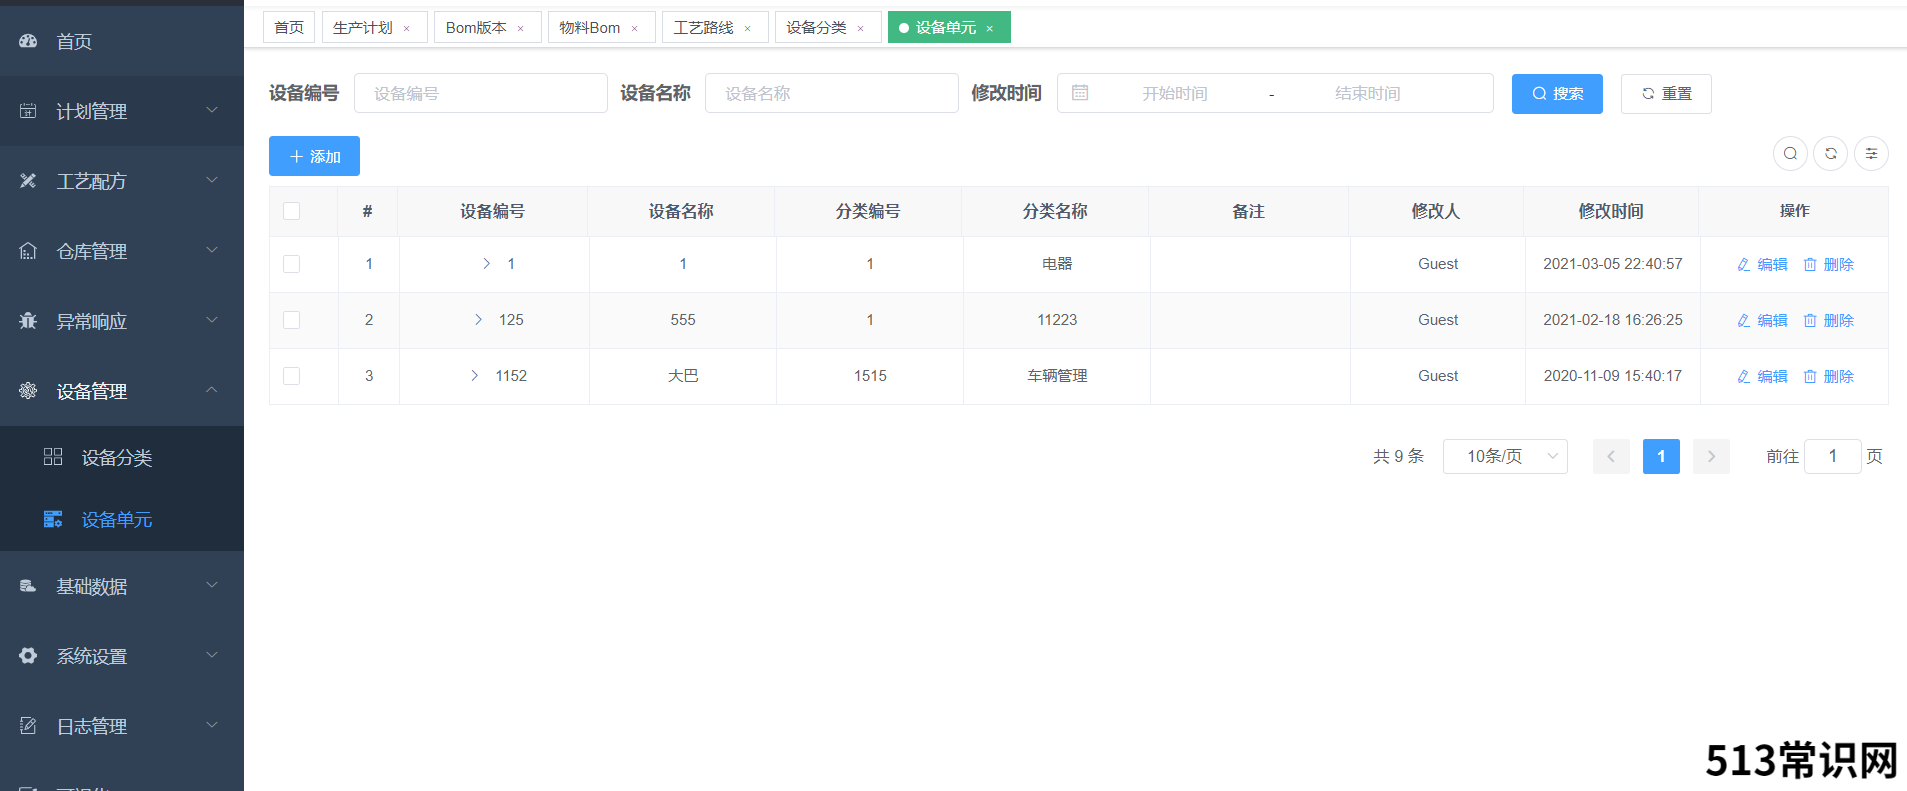Open the 首页 dashboard icon in sidebar
Screen dimensions: 1907x791
[28, 41]
